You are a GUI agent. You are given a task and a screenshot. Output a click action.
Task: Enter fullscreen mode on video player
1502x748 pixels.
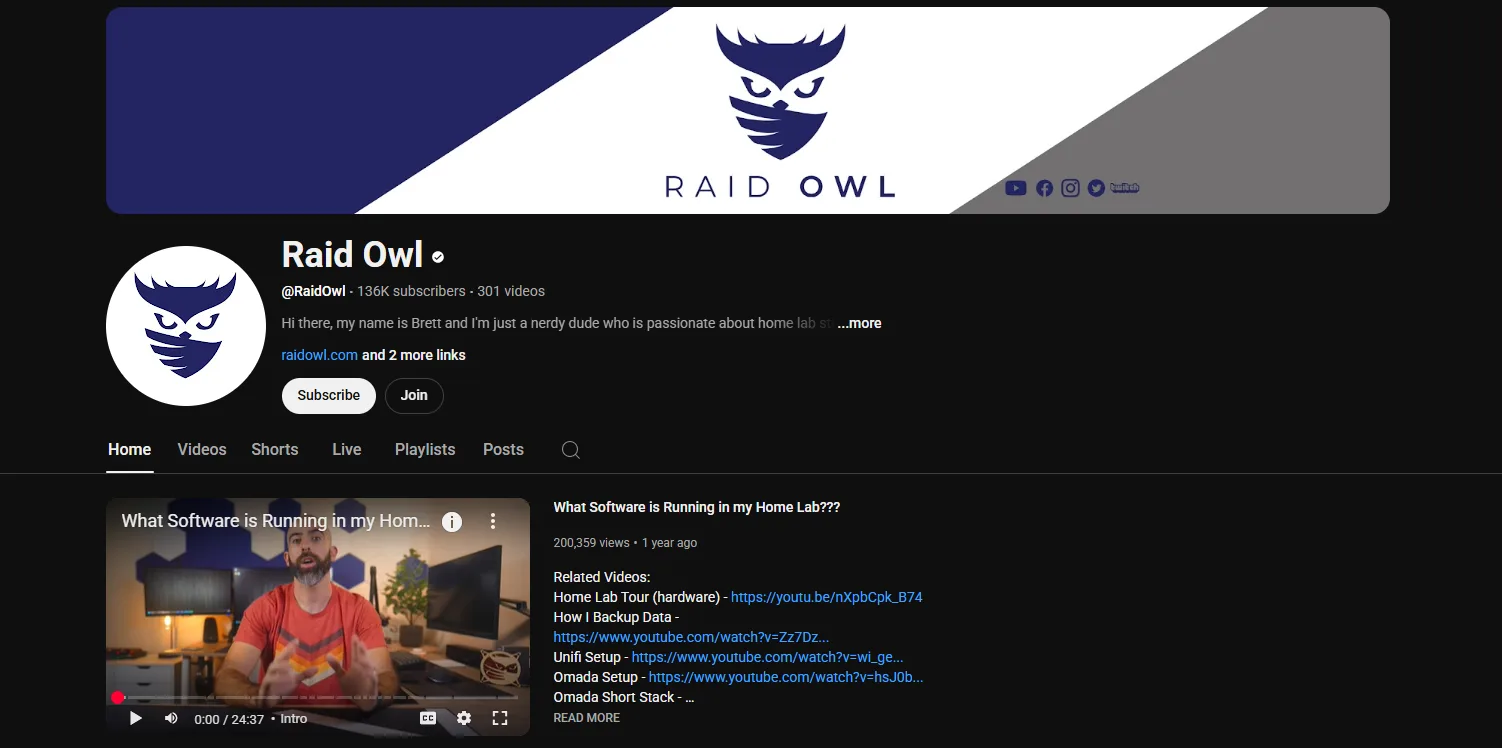pos(500,718)
